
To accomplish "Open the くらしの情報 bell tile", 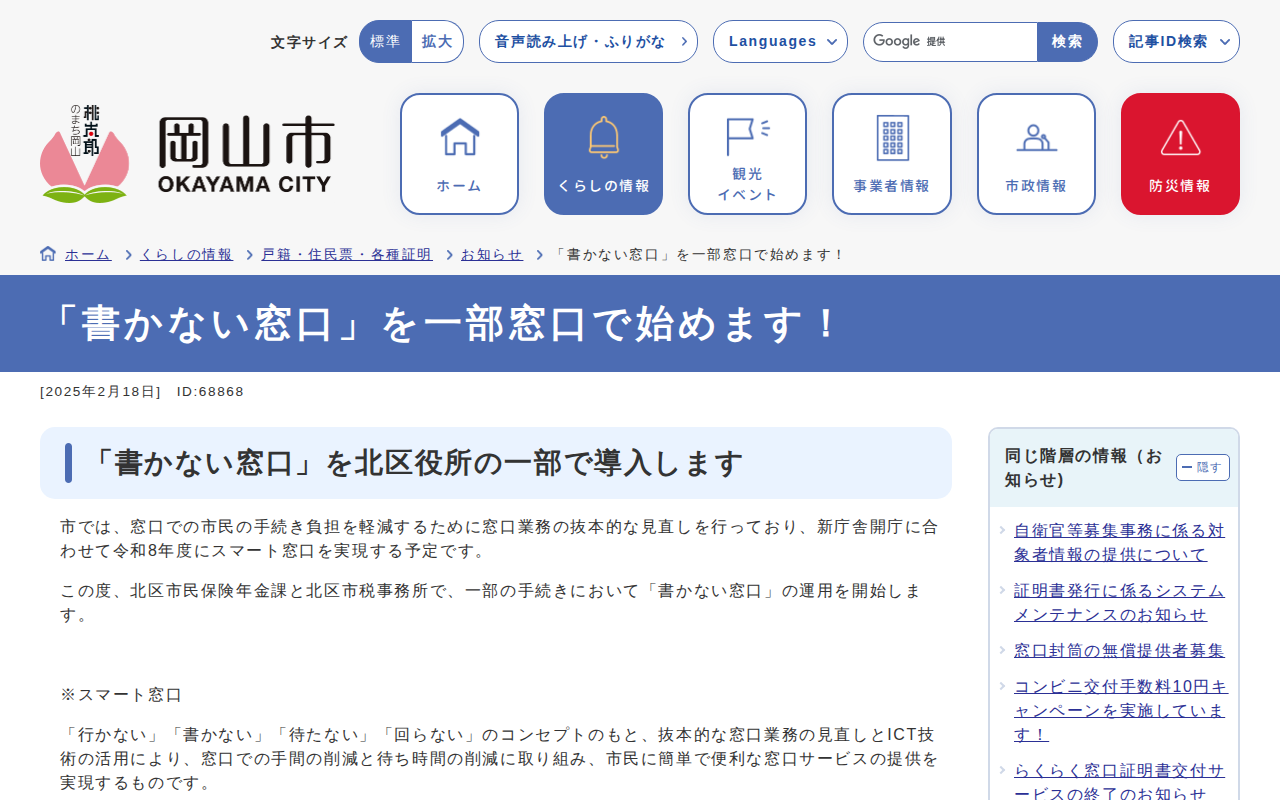I will (603, 154).
